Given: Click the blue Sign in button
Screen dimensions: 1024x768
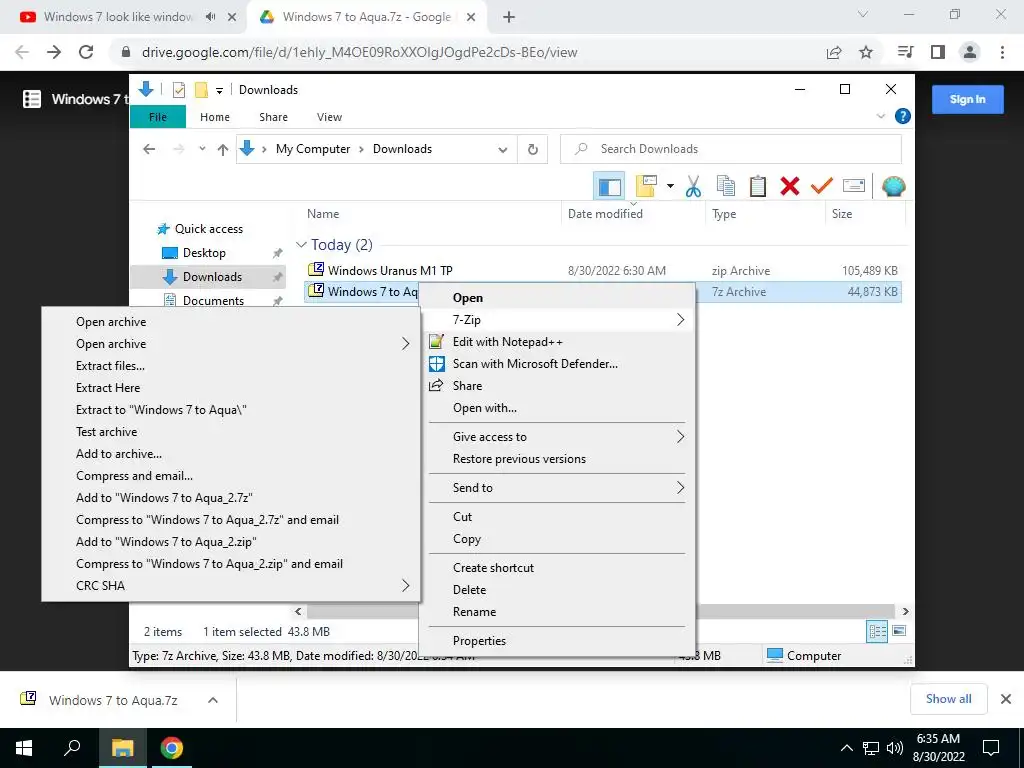Looking at the screenshot, I should 967,99.
